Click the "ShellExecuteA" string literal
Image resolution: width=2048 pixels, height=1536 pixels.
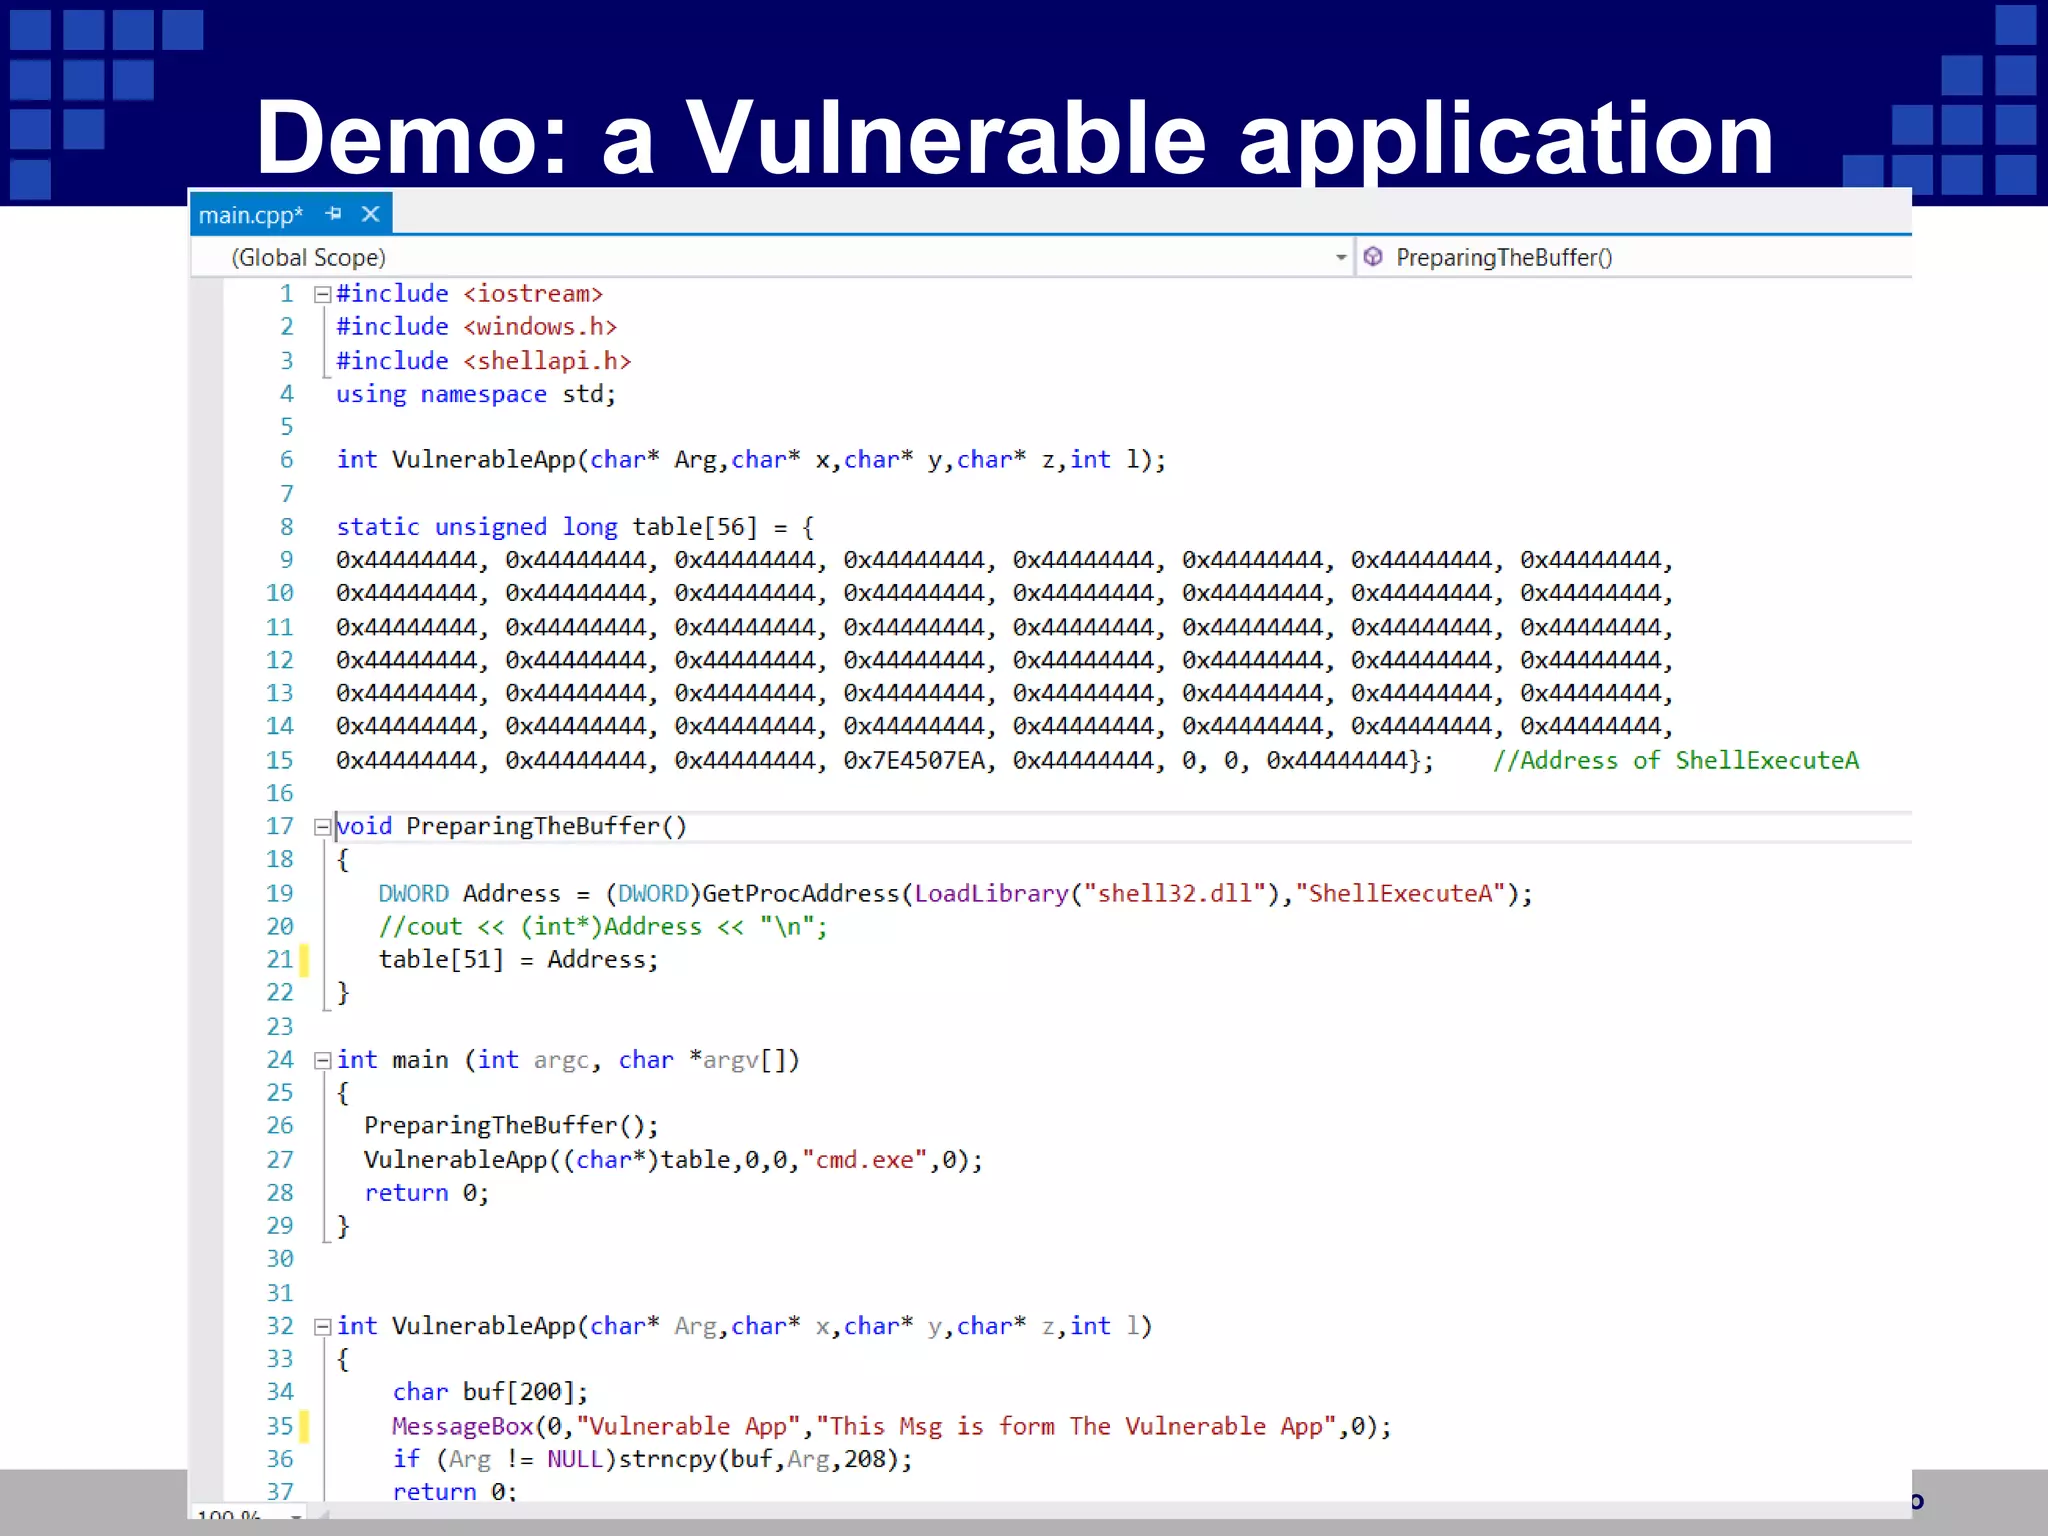click(1401, 894)
